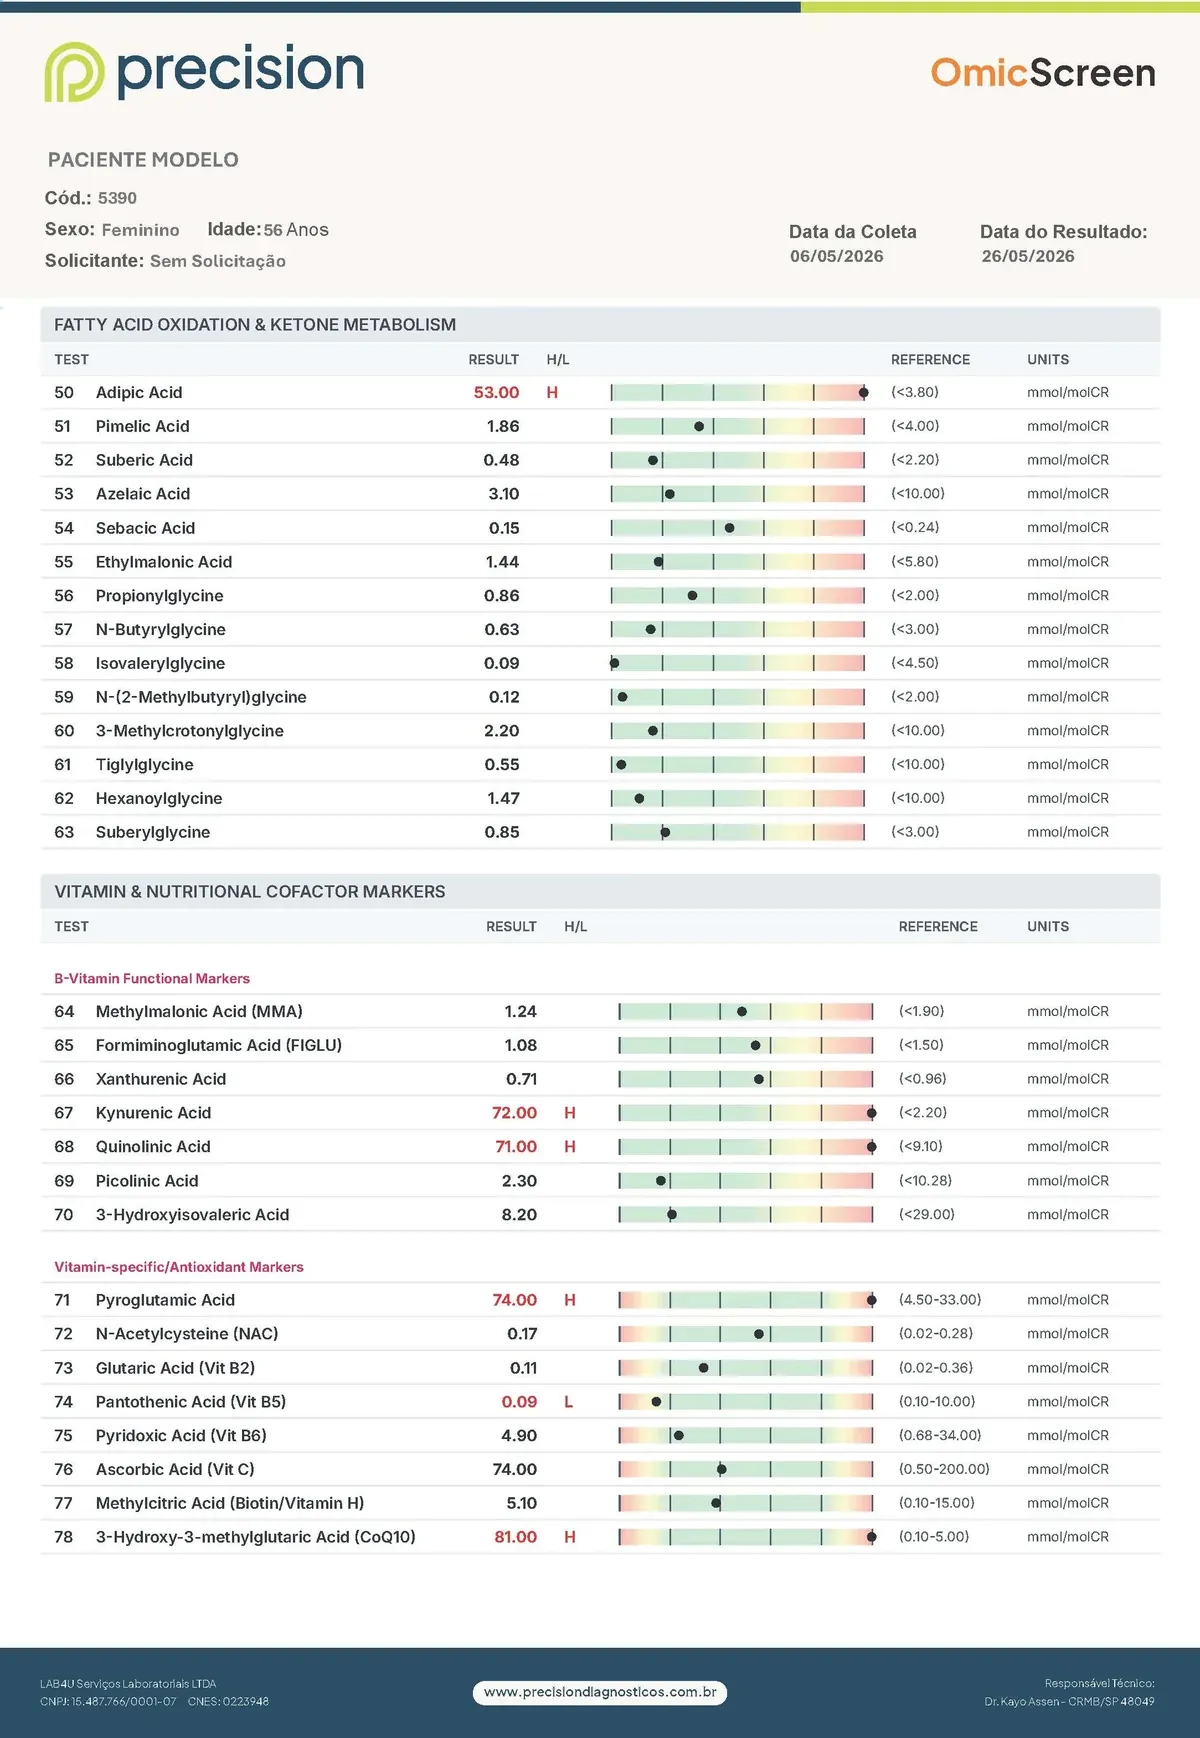Viewport: 1200px width, 1738px height.
Task: Click the test name 'N-Acetylcysteine (NAC)'
Action: [187, 1334]
